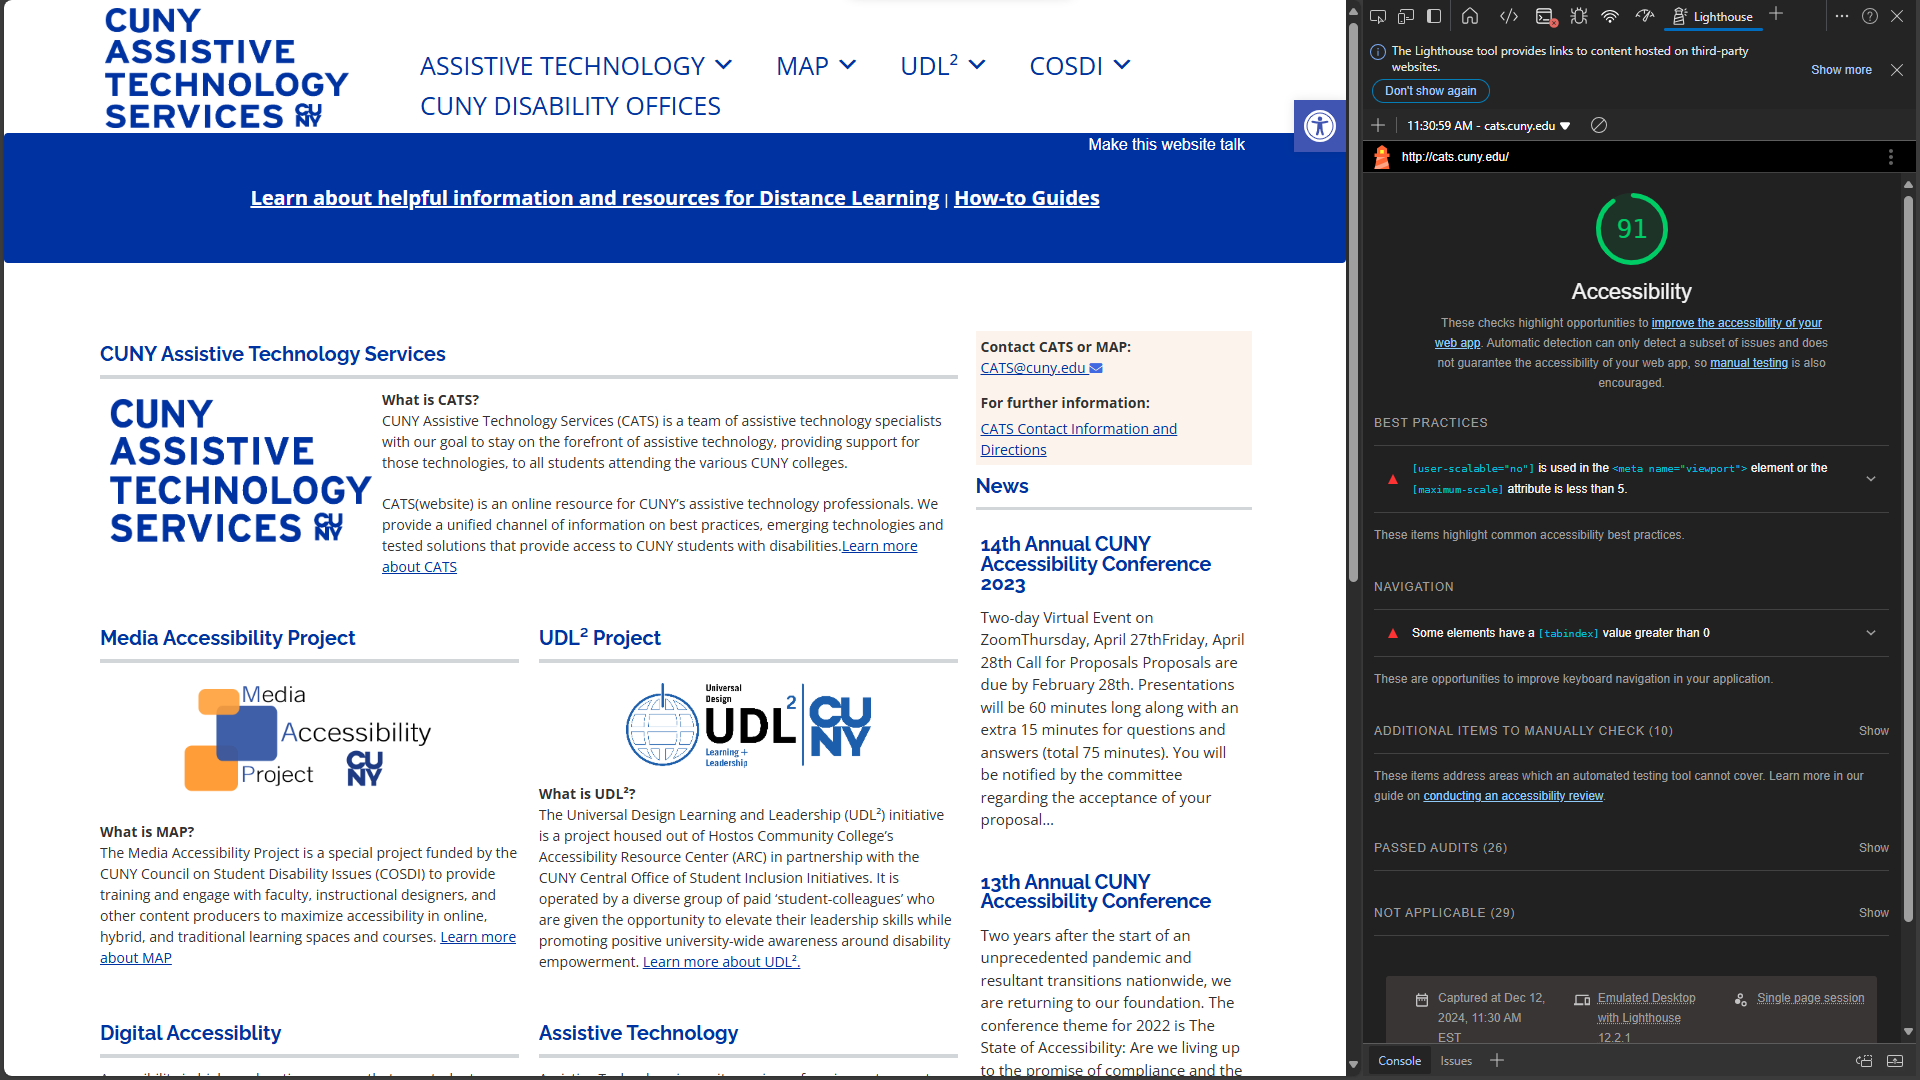Expand the tabindex greater than 0 audit
This screenshot has width=1920, height=1080.
(x=1631, y=633)
